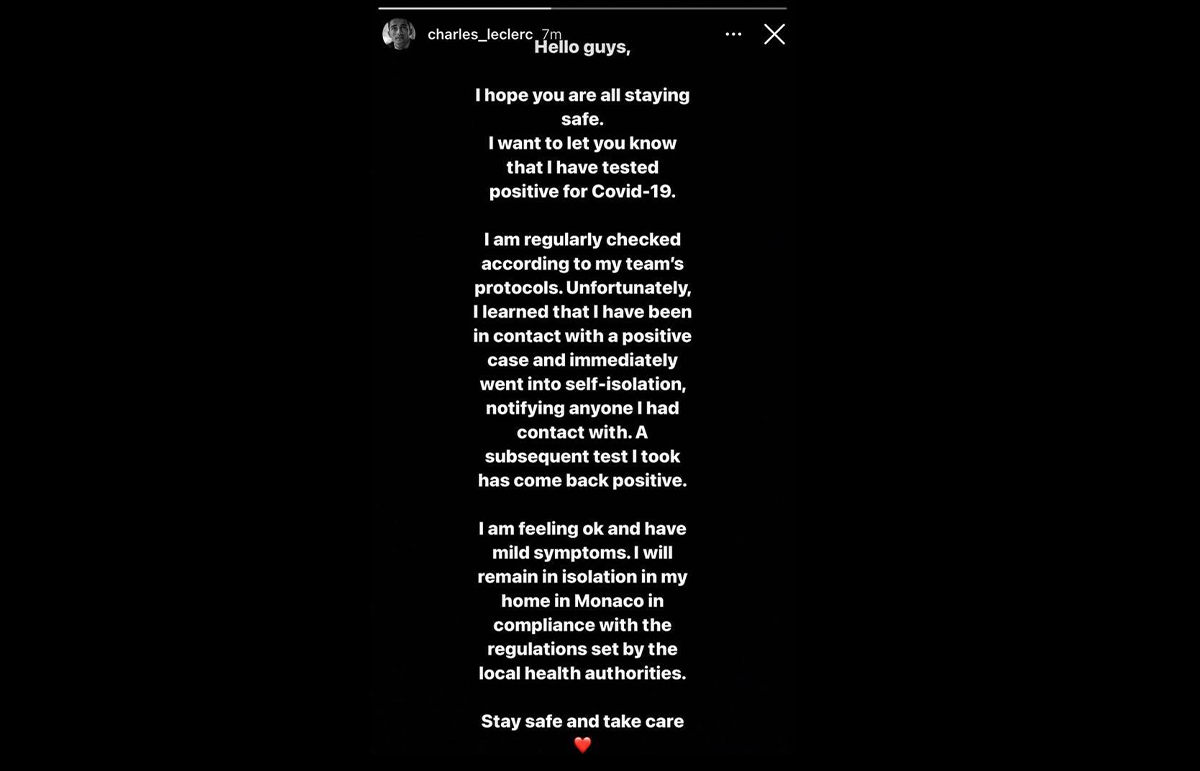Tap the "I am feeling ok and have" line
The image size is (1200, 771).
(582, 528)
